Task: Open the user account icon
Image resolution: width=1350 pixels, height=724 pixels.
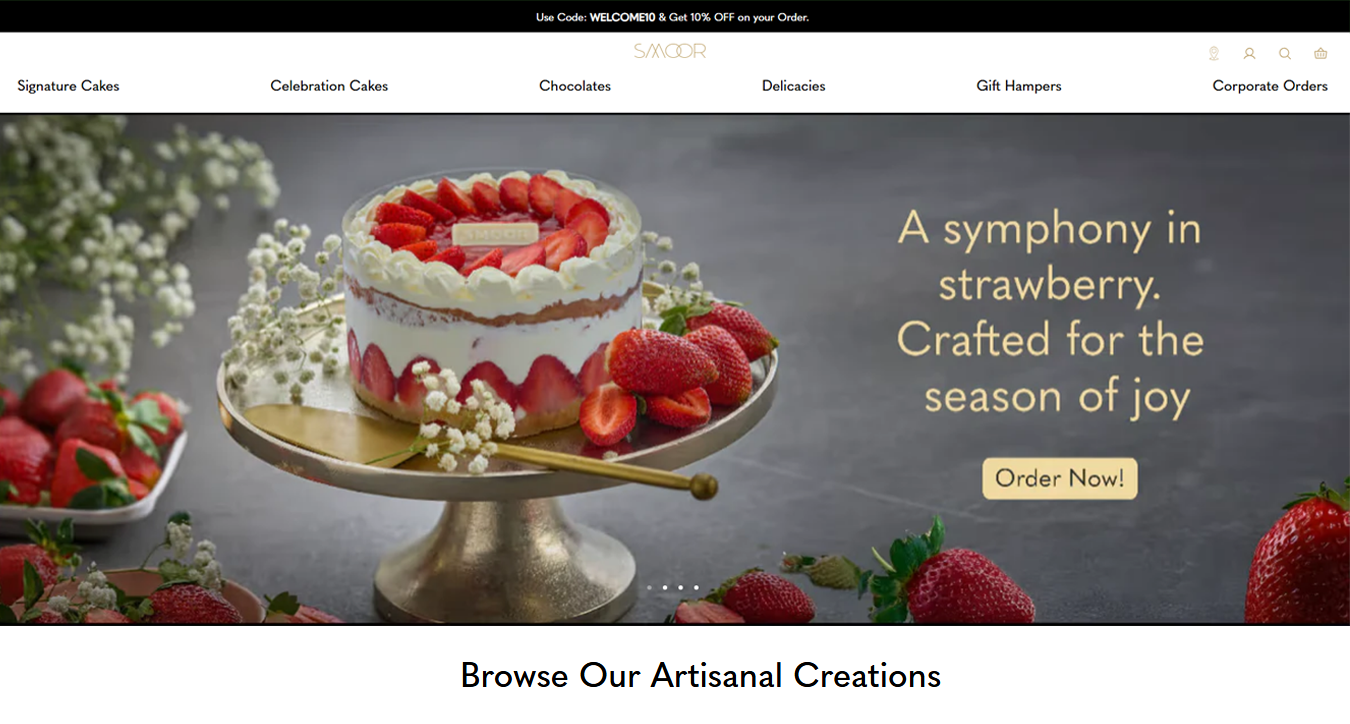Action: point(1249,54)
